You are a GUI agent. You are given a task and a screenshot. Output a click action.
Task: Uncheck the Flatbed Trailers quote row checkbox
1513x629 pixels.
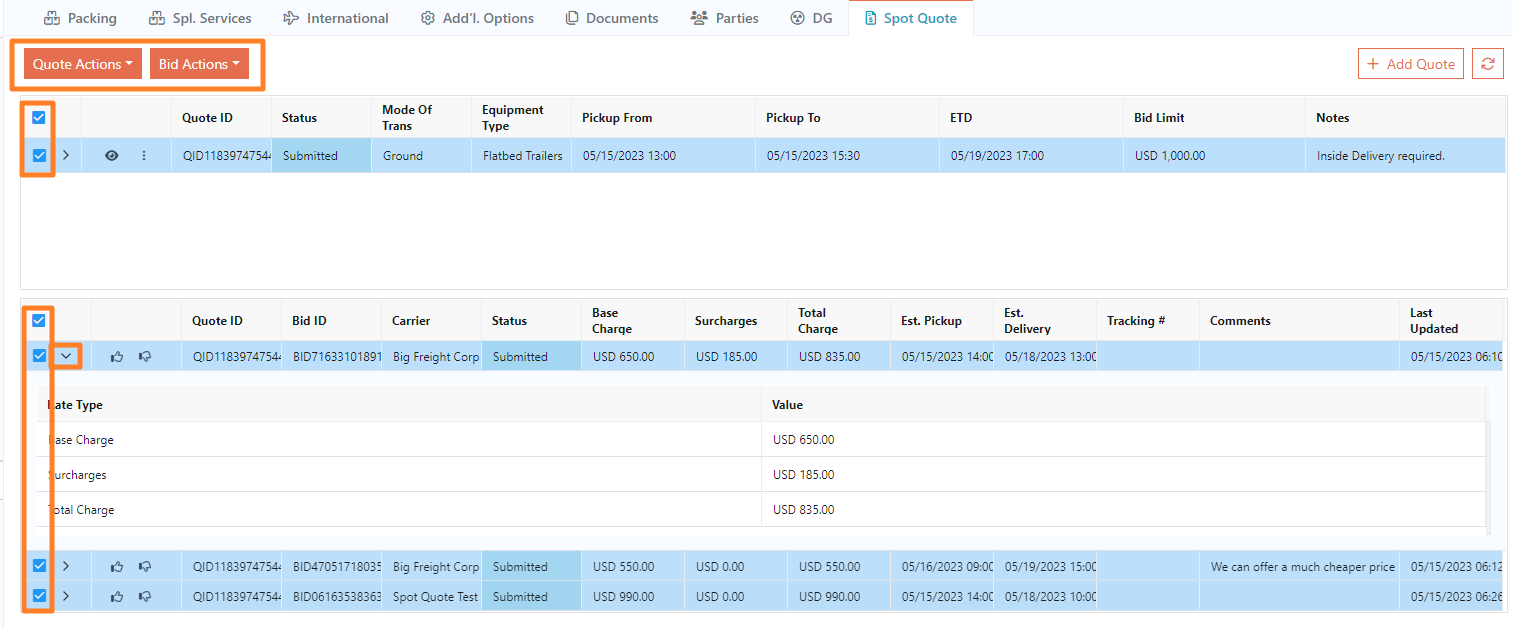click(39, 155)
